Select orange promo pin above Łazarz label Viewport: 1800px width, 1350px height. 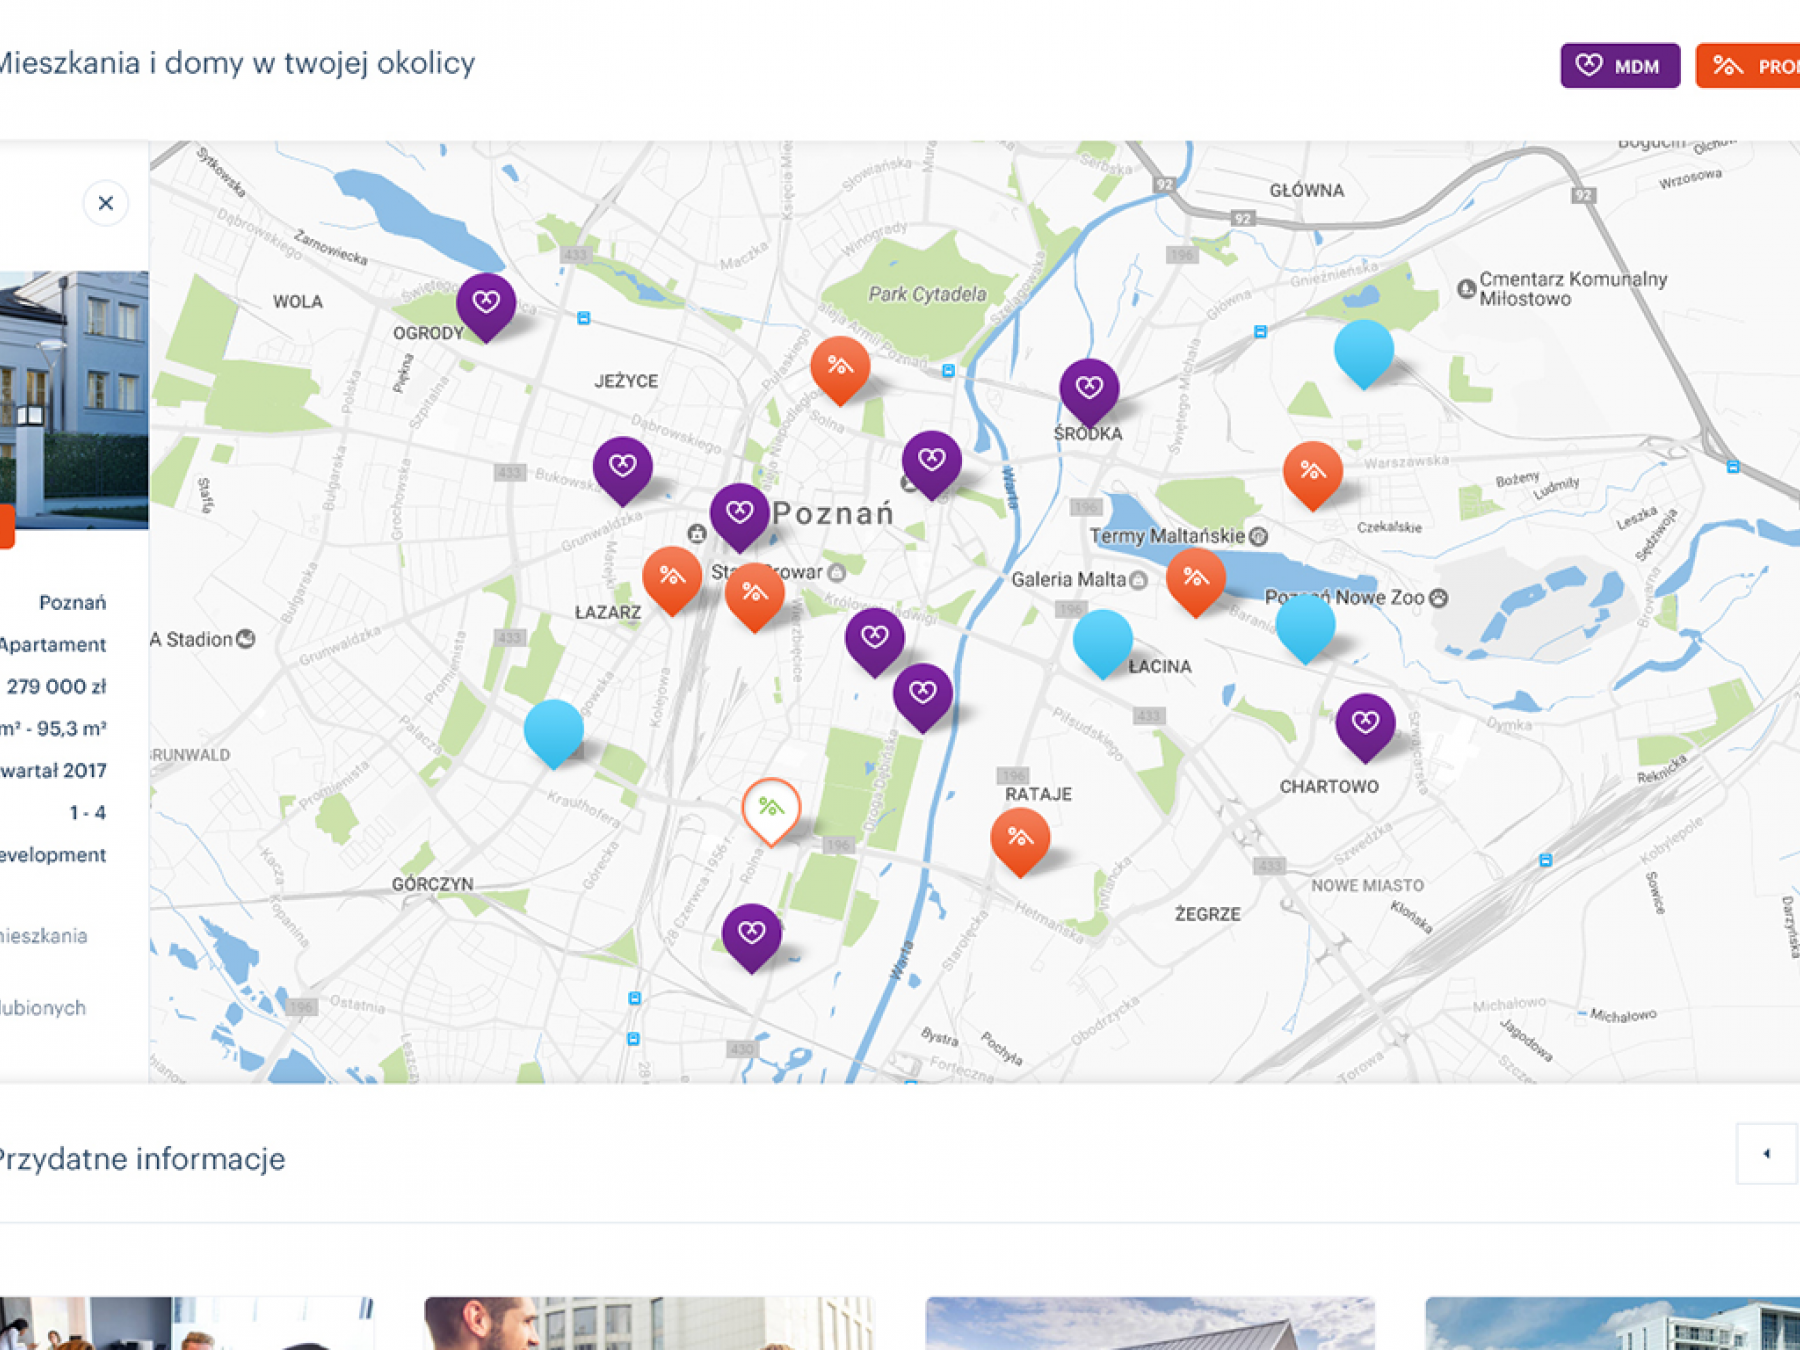click(x=672, y=579)
